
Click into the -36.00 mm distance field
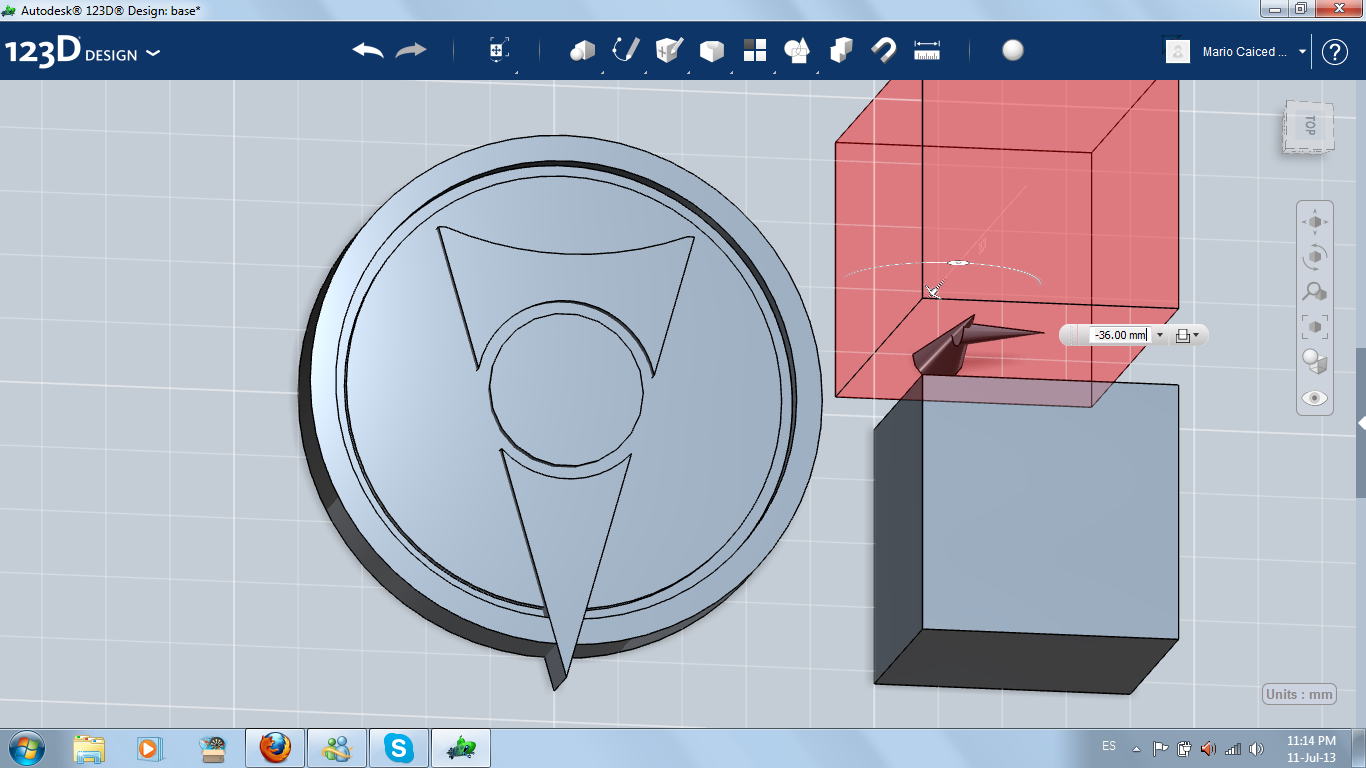1119,335
